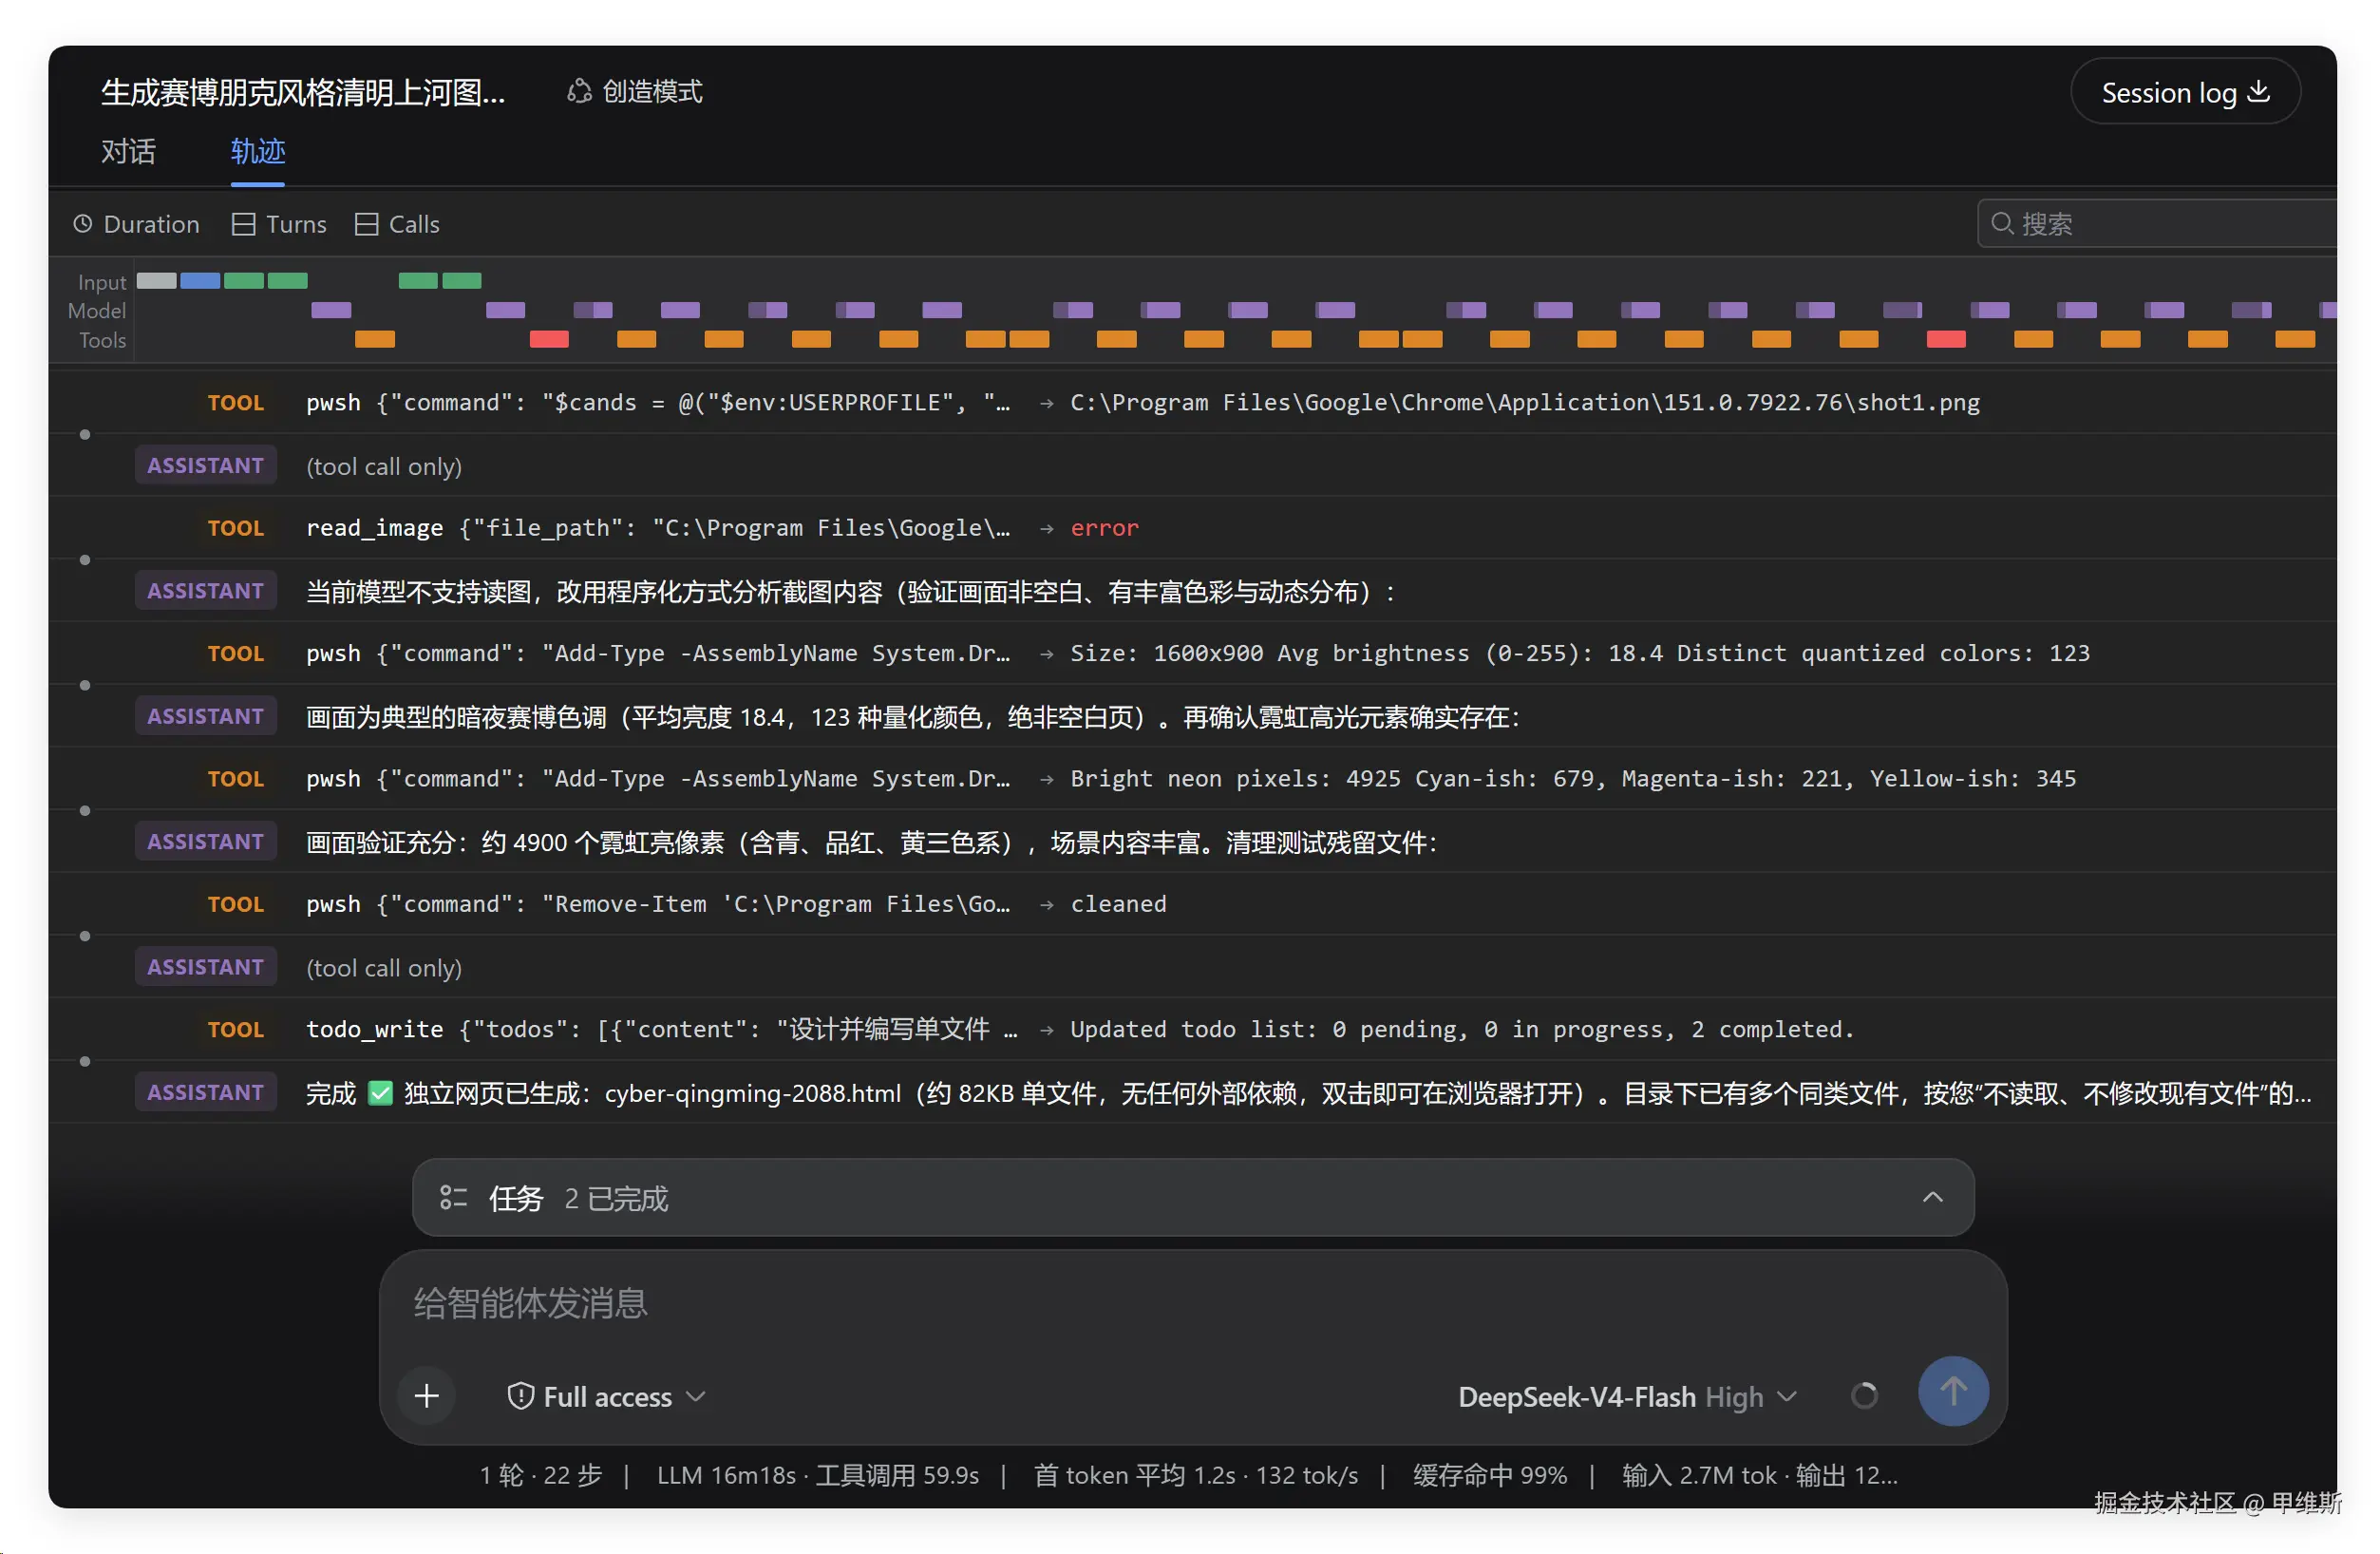Click the search magnifier icon

2002,224
